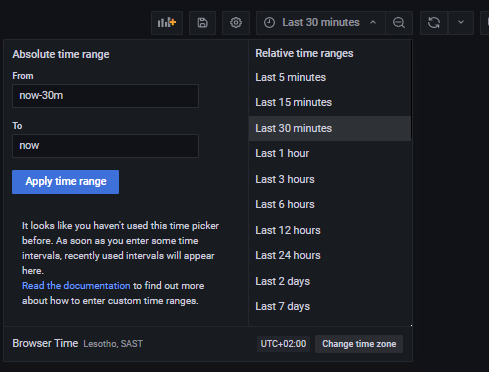Open the refresh interval dropdown arrow

[x=461, y=23]
